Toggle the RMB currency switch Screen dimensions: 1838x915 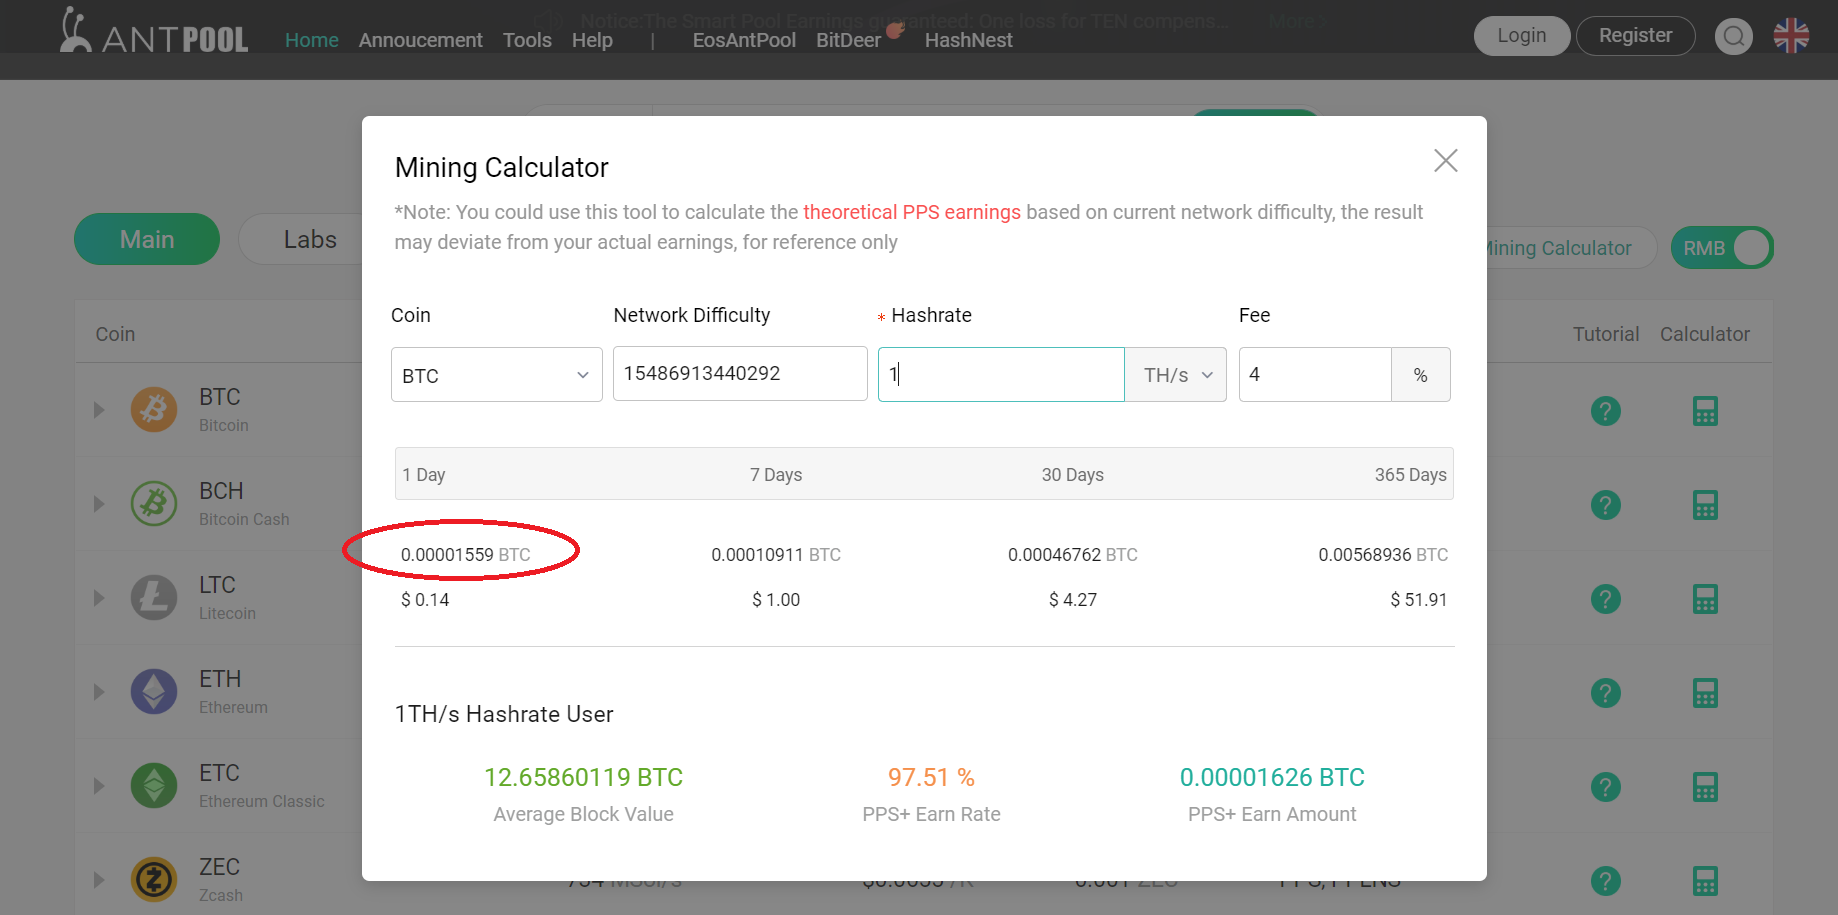(x=1722, y=248)
